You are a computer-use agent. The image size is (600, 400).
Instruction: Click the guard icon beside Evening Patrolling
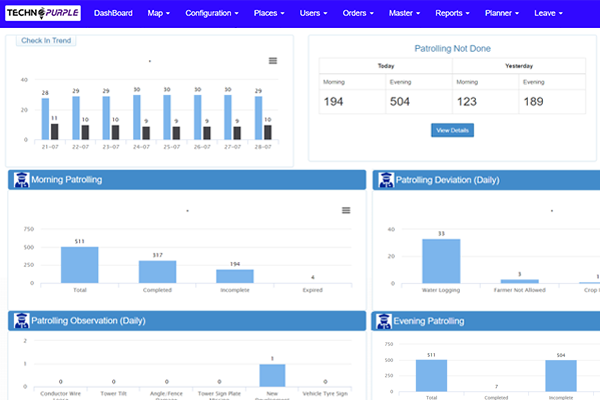pos(384,321)
